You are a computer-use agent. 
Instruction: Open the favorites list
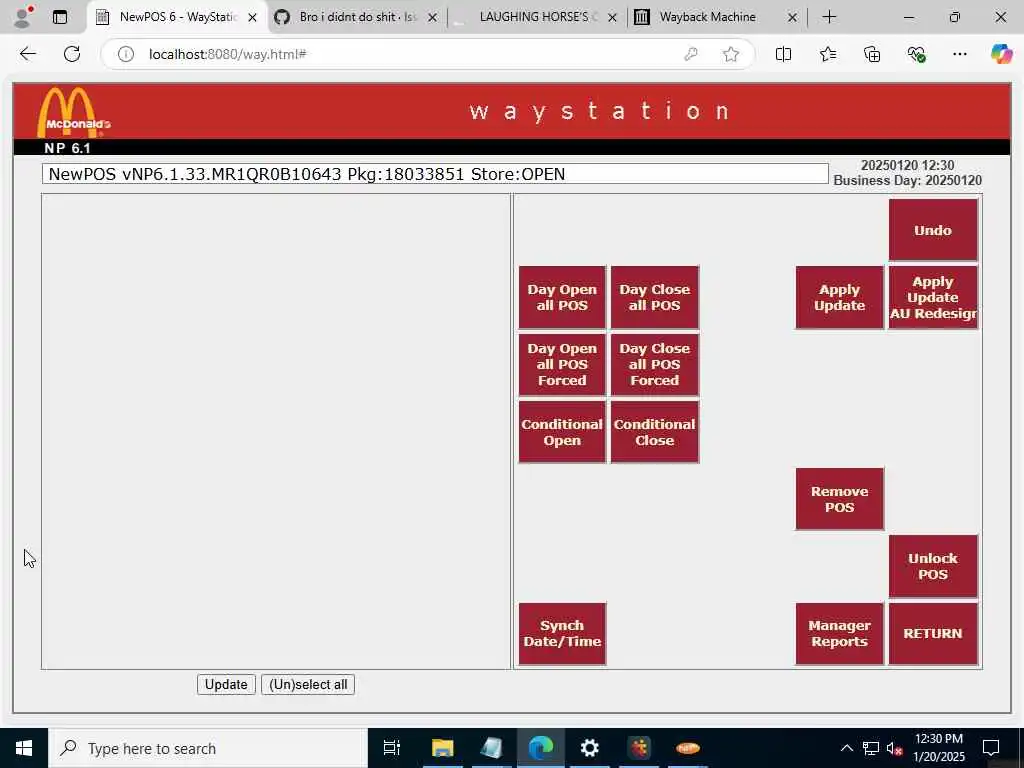tap(827, 54)
